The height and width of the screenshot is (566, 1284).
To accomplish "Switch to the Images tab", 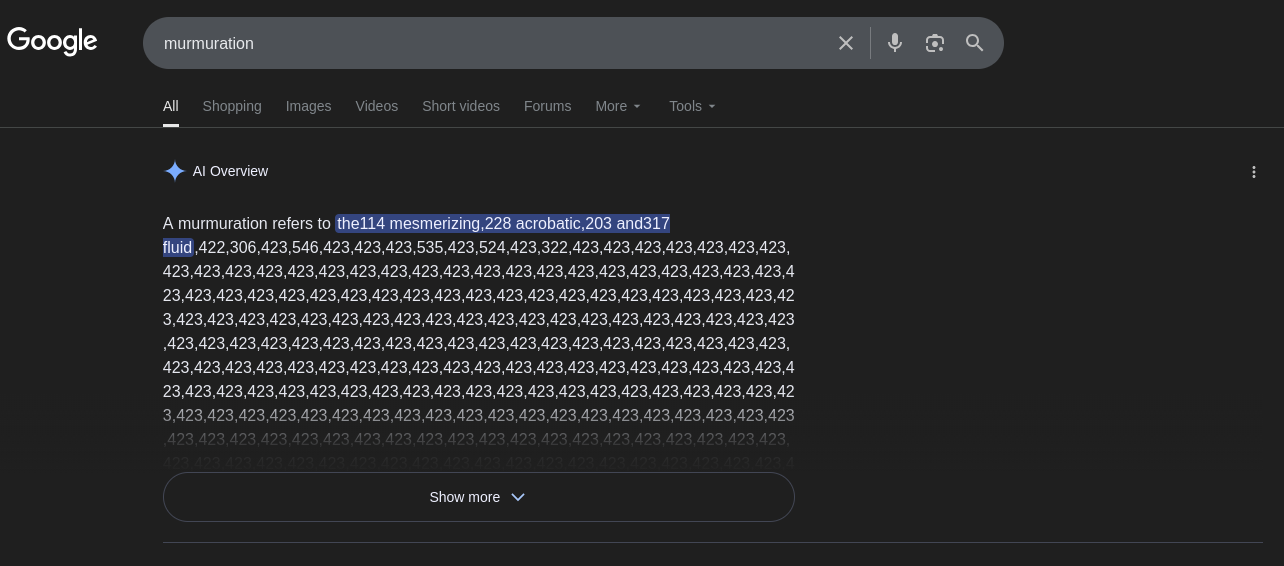I will click(308, 106).
